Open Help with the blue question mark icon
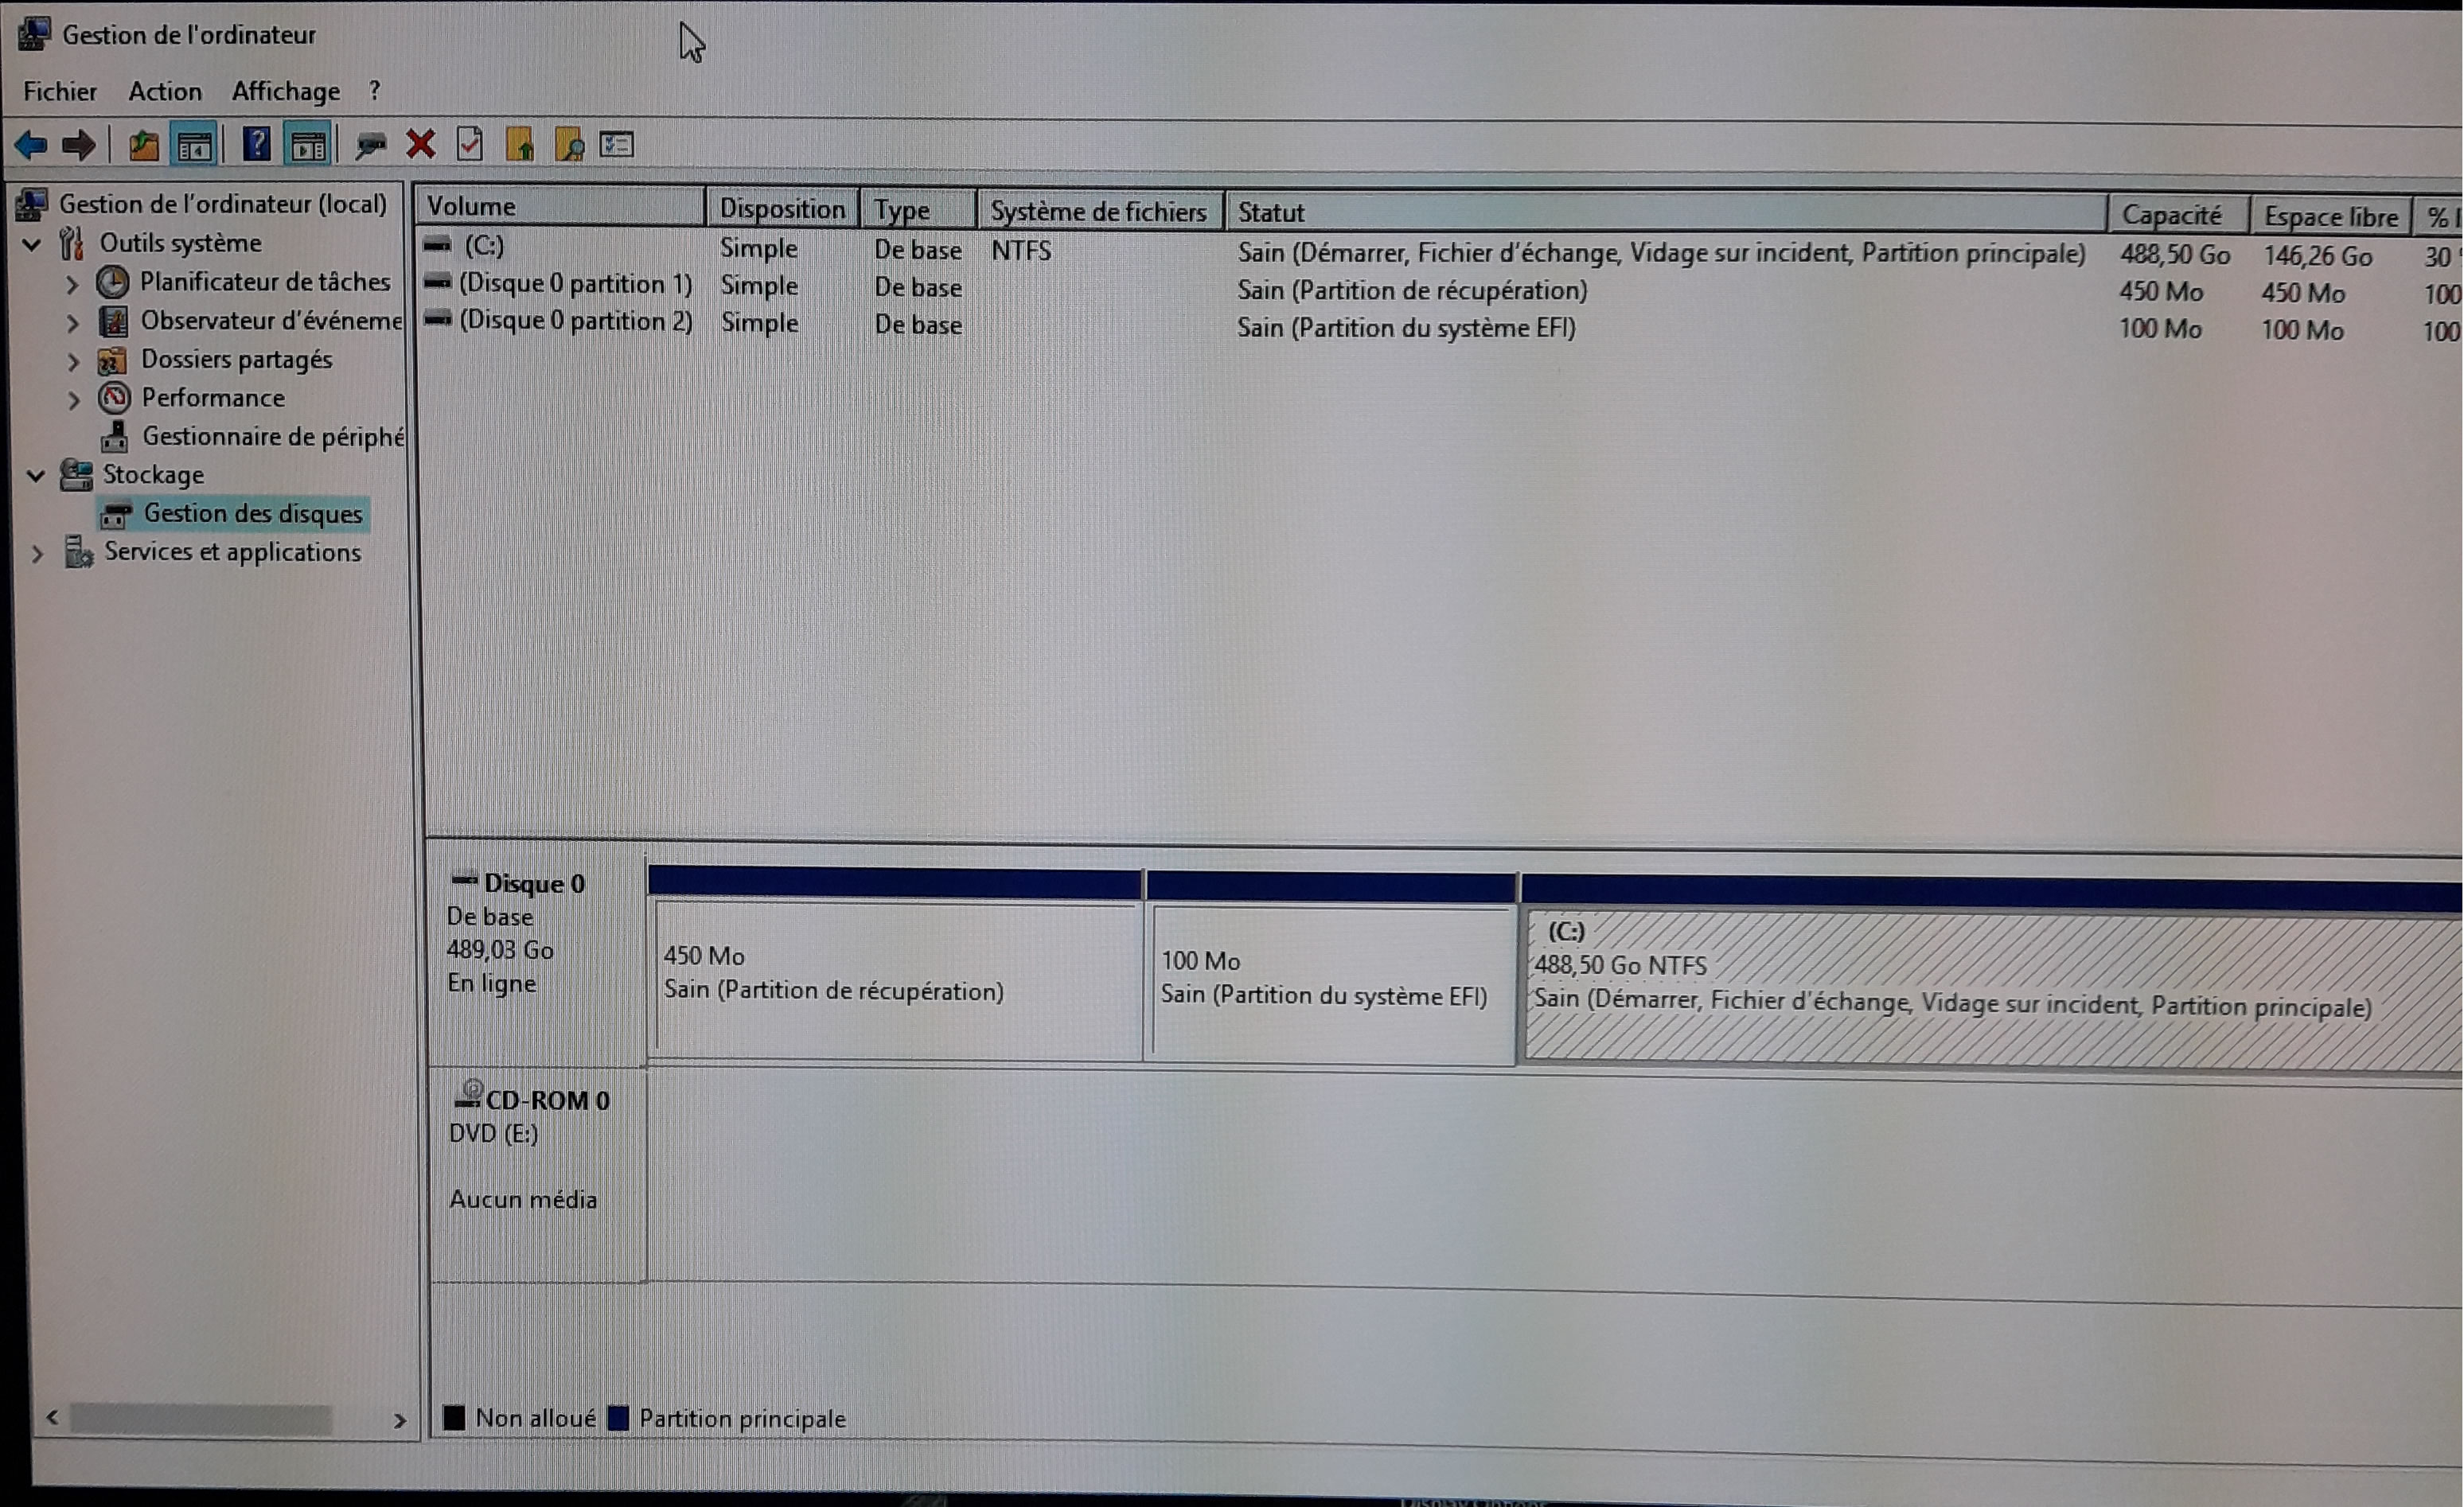This screenshot has height=1507, width=2464. [256, 146]
